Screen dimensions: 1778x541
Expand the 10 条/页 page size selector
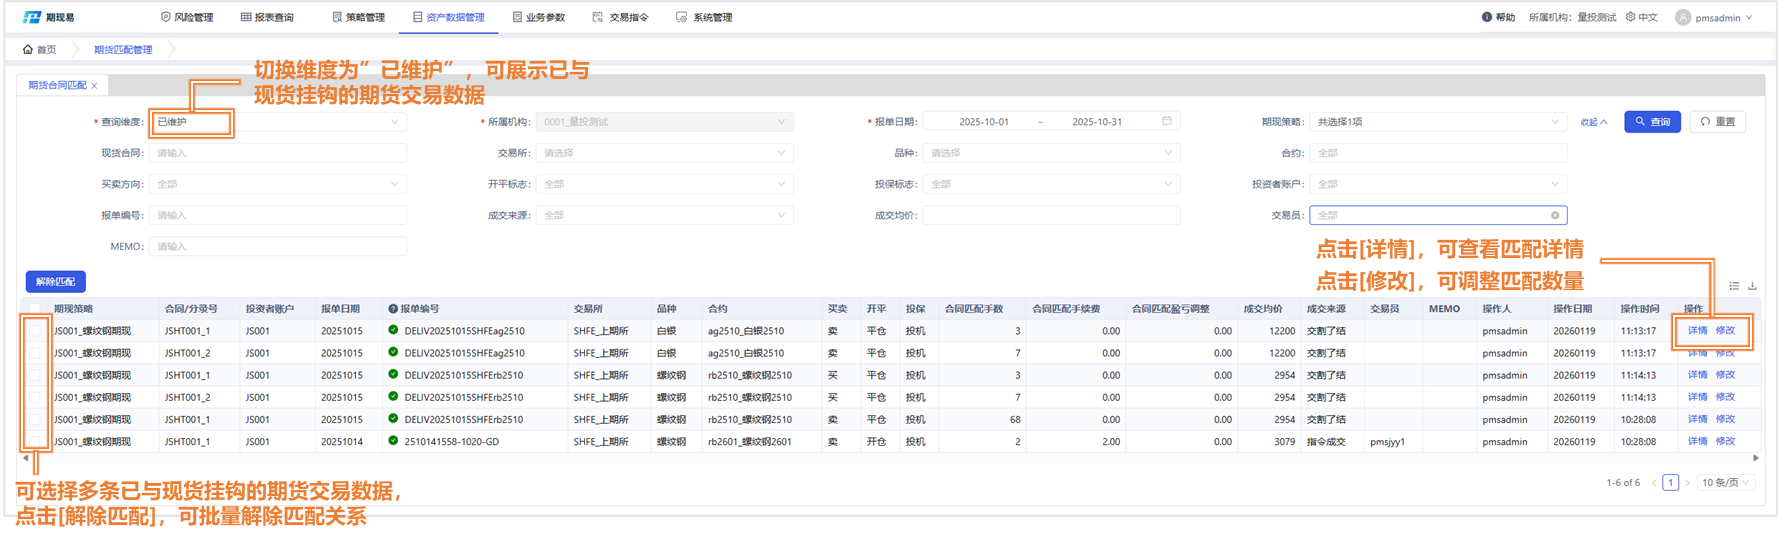[1726, 483]
